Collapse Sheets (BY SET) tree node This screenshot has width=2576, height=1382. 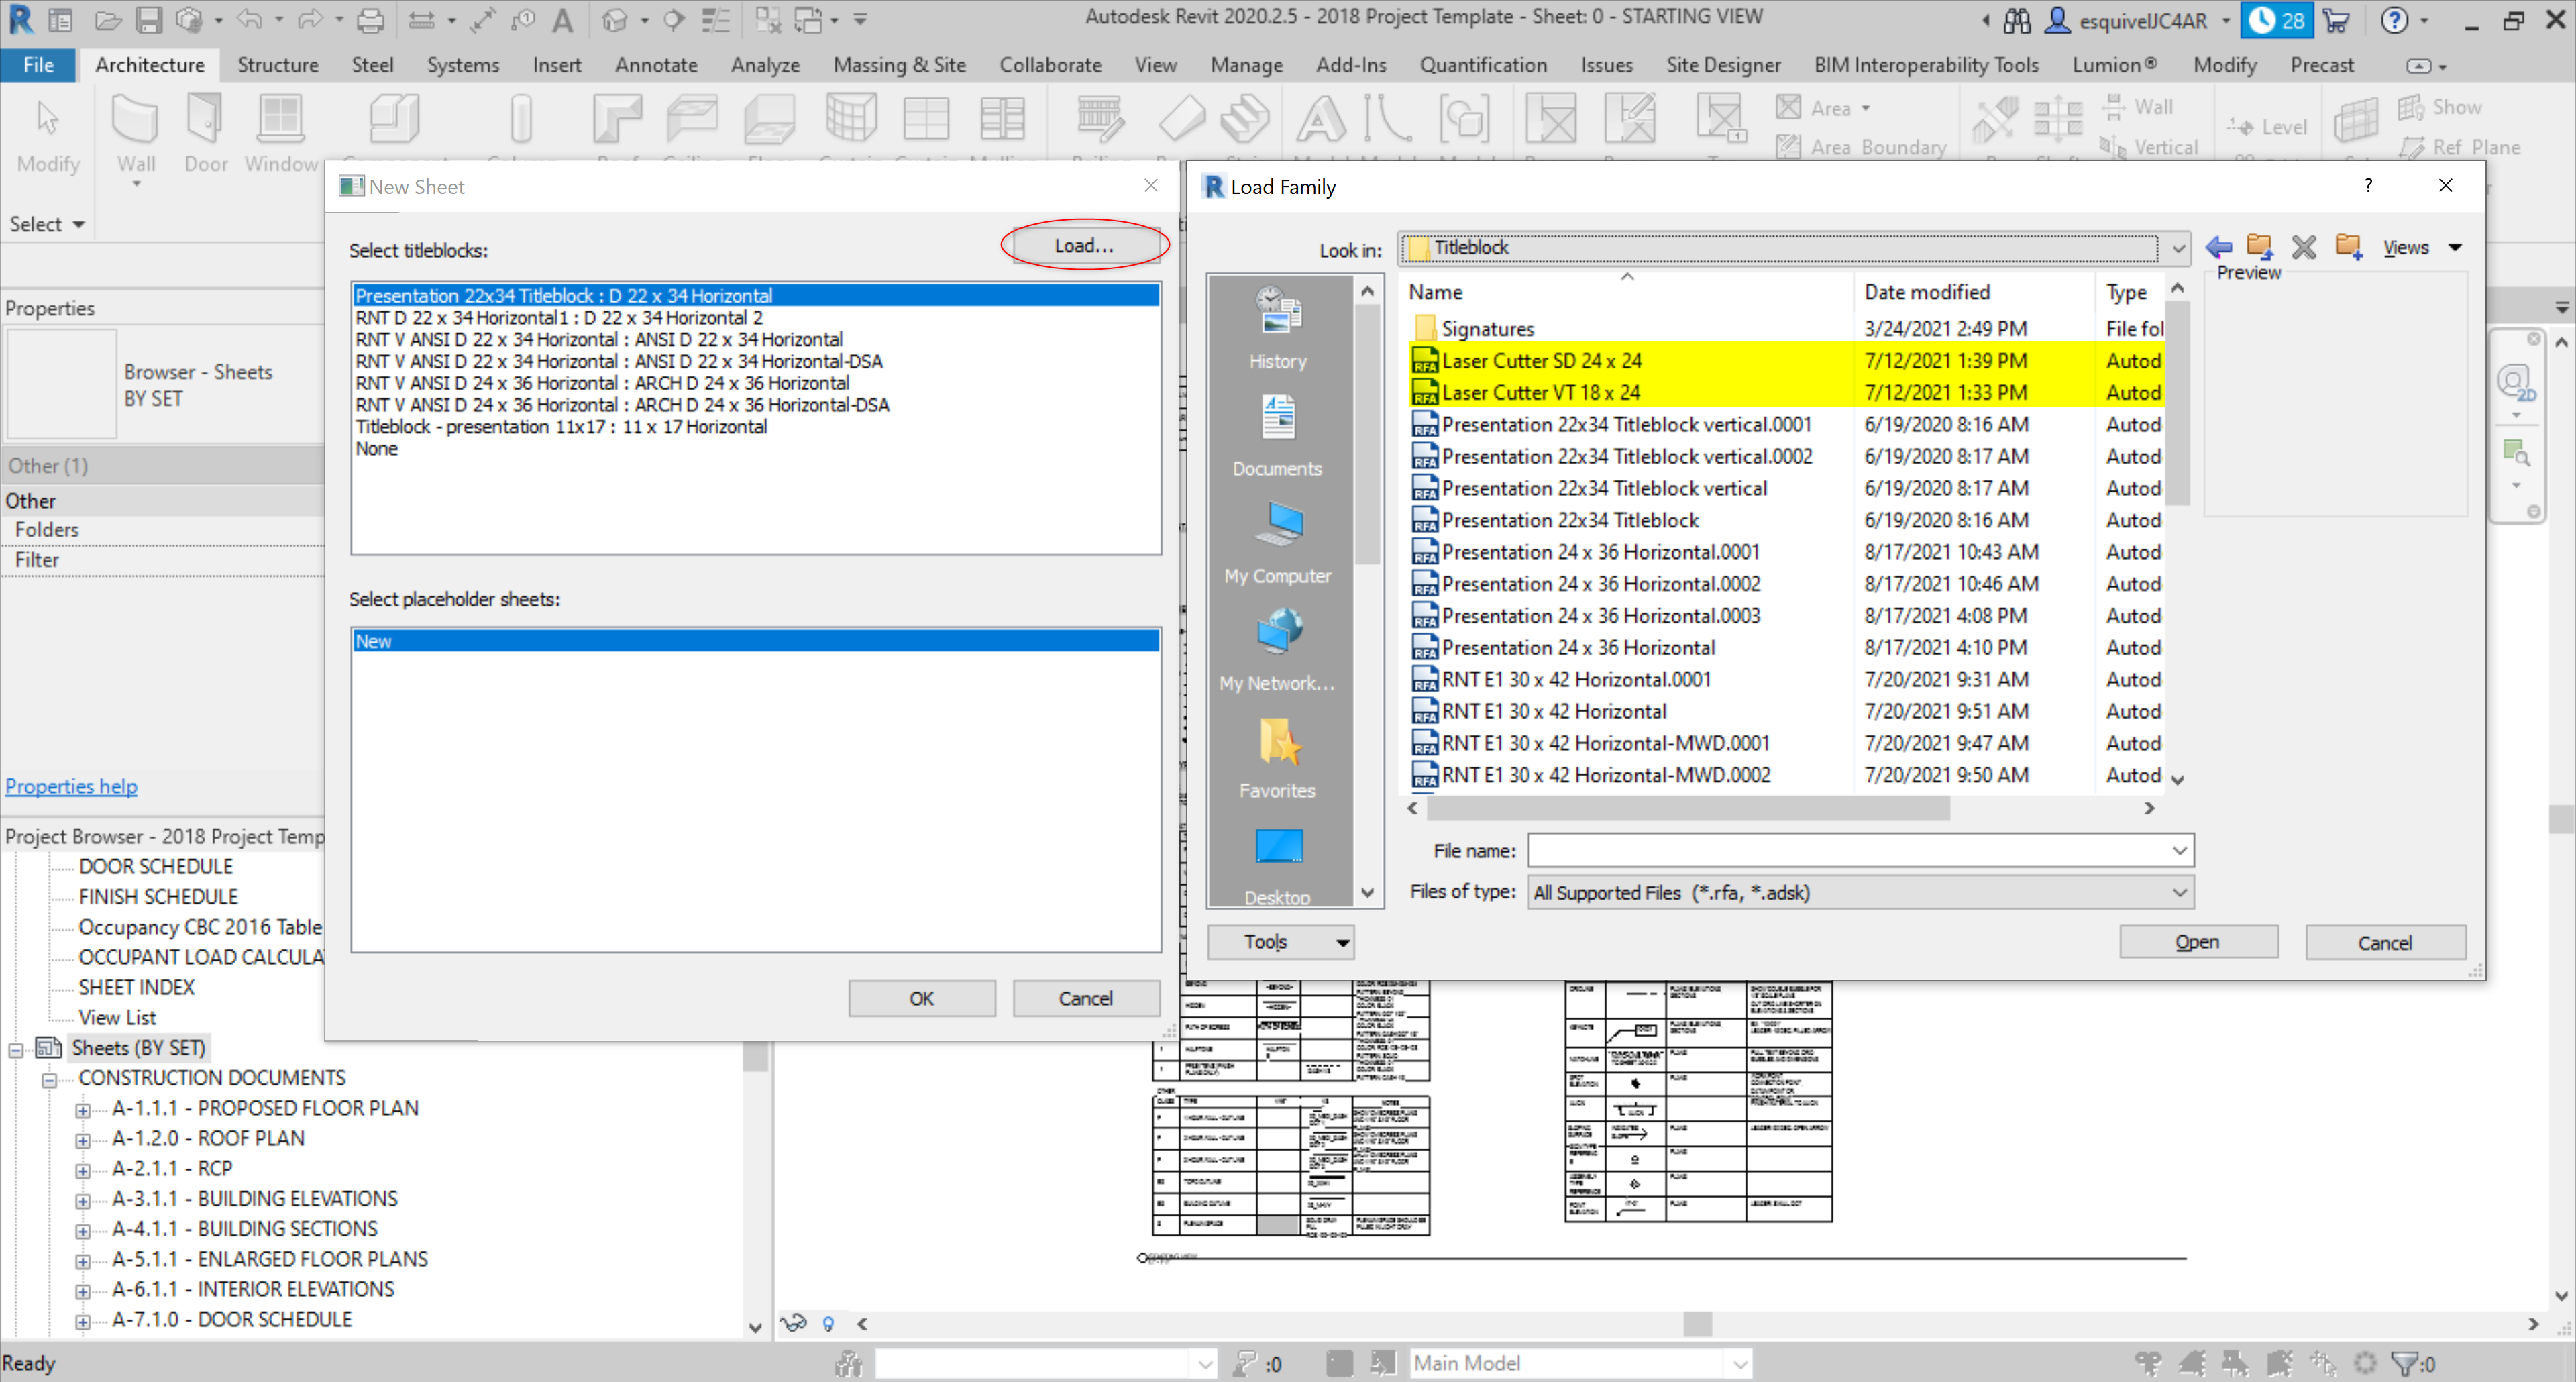pyautogui.click(x=16, y=1049)
